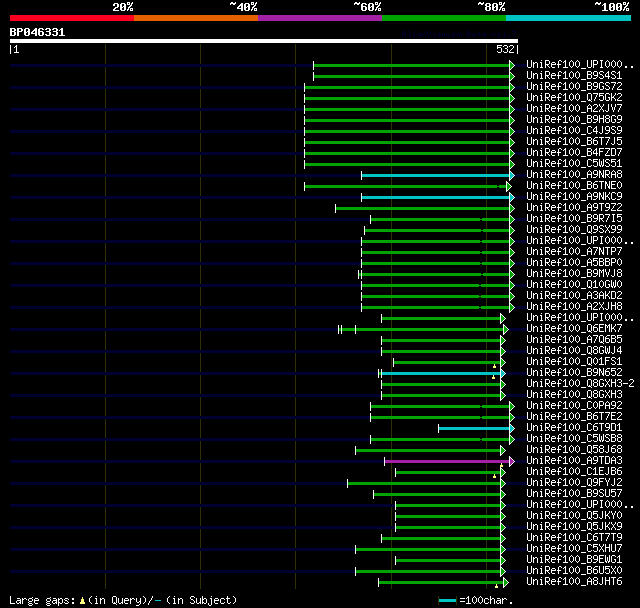
Task: Click the purple arrowhead of hit A9TDA3
Action: (512, 462)
